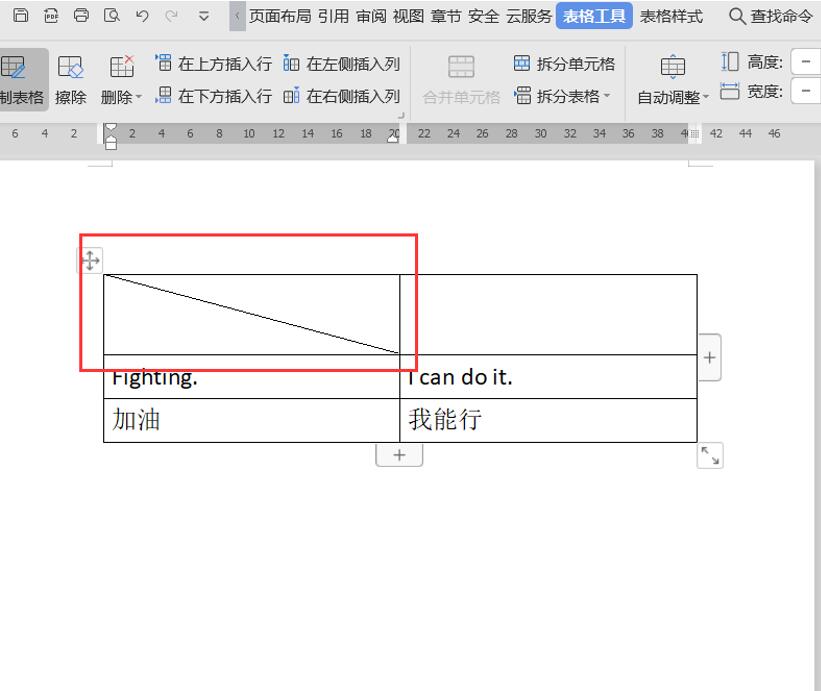Image resolution: width=821 pixels, height=691 pixels.
Task: Click the add column plus button
Action: coord(709,358)
